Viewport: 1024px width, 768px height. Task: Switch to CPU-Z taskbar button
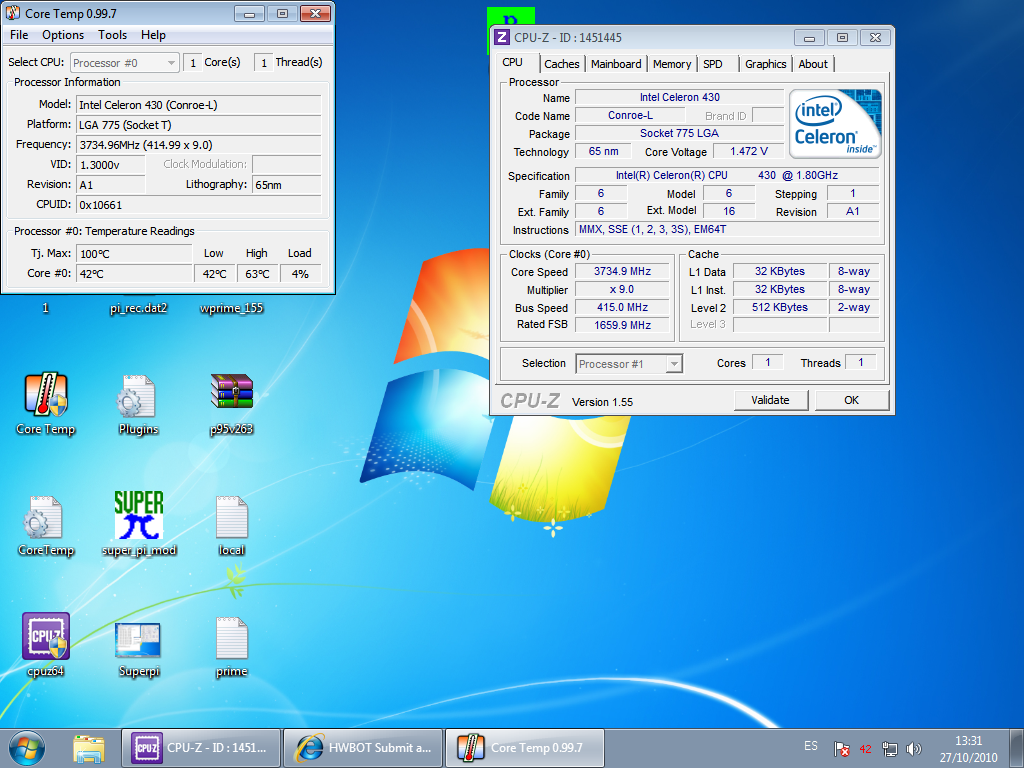click(x=200, y=748)
